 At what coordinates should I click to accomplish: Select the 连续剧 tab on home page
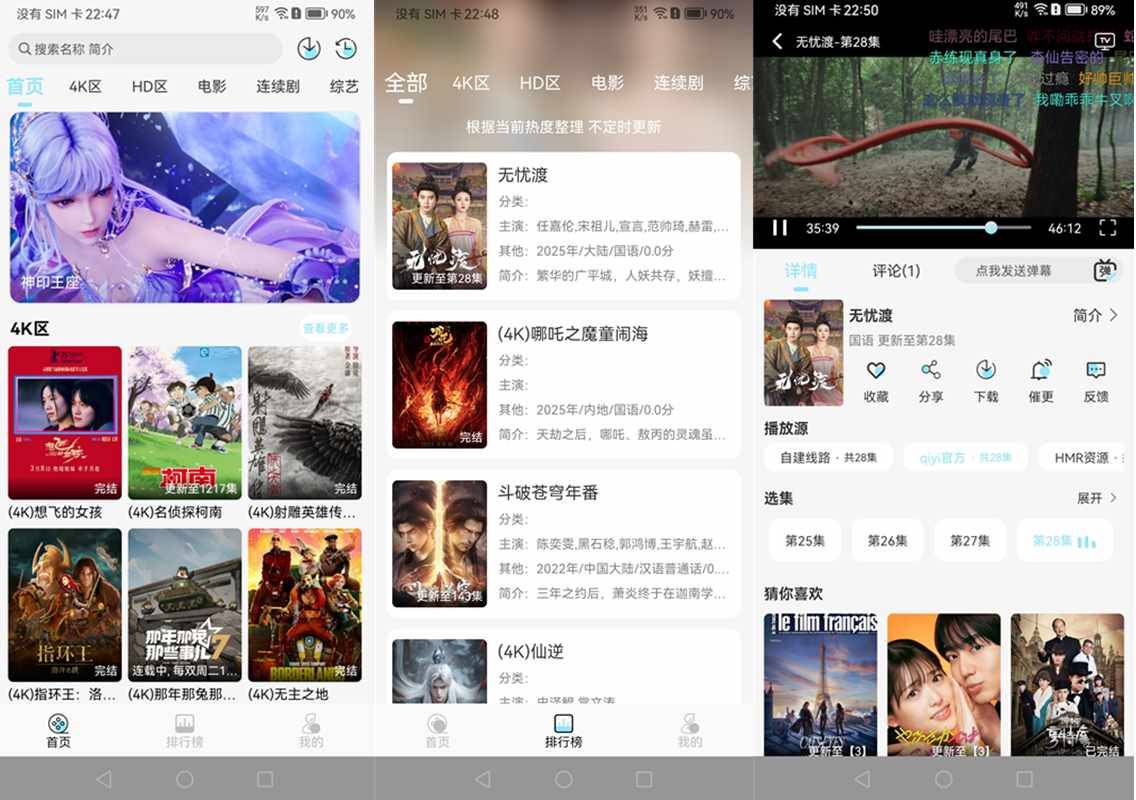(x=278, y=86)
